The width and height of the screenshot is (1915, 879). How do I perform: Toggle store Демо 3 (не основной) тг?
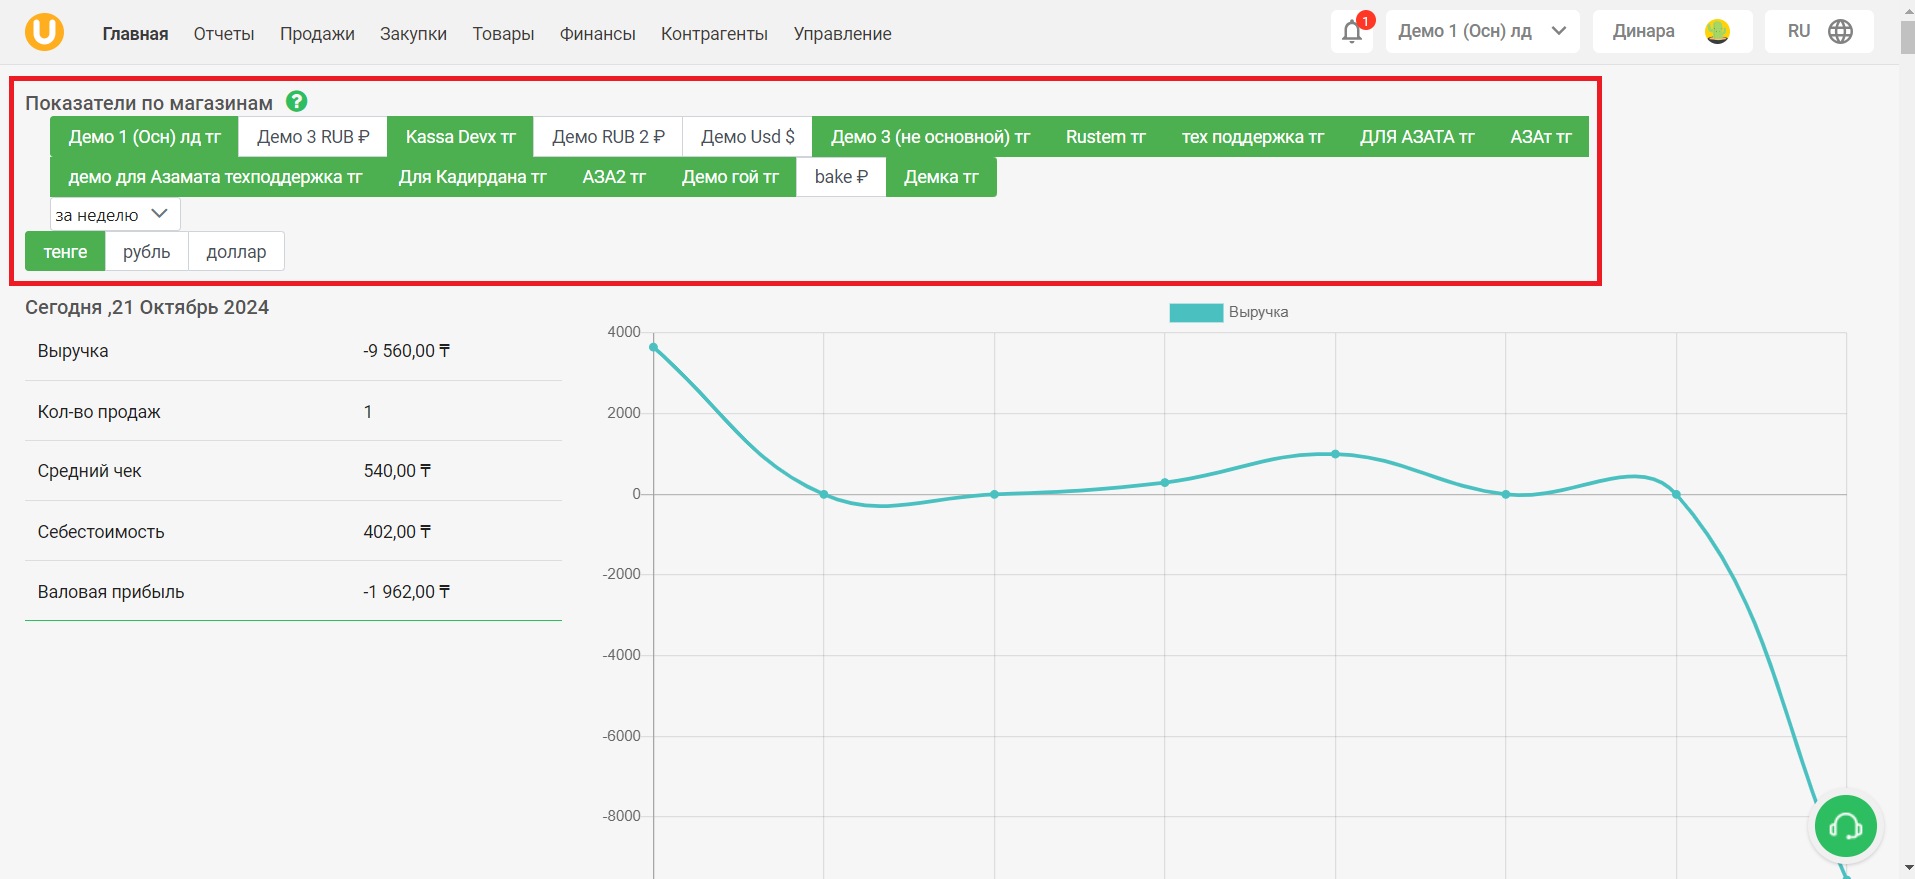click(x=930, y=137)
